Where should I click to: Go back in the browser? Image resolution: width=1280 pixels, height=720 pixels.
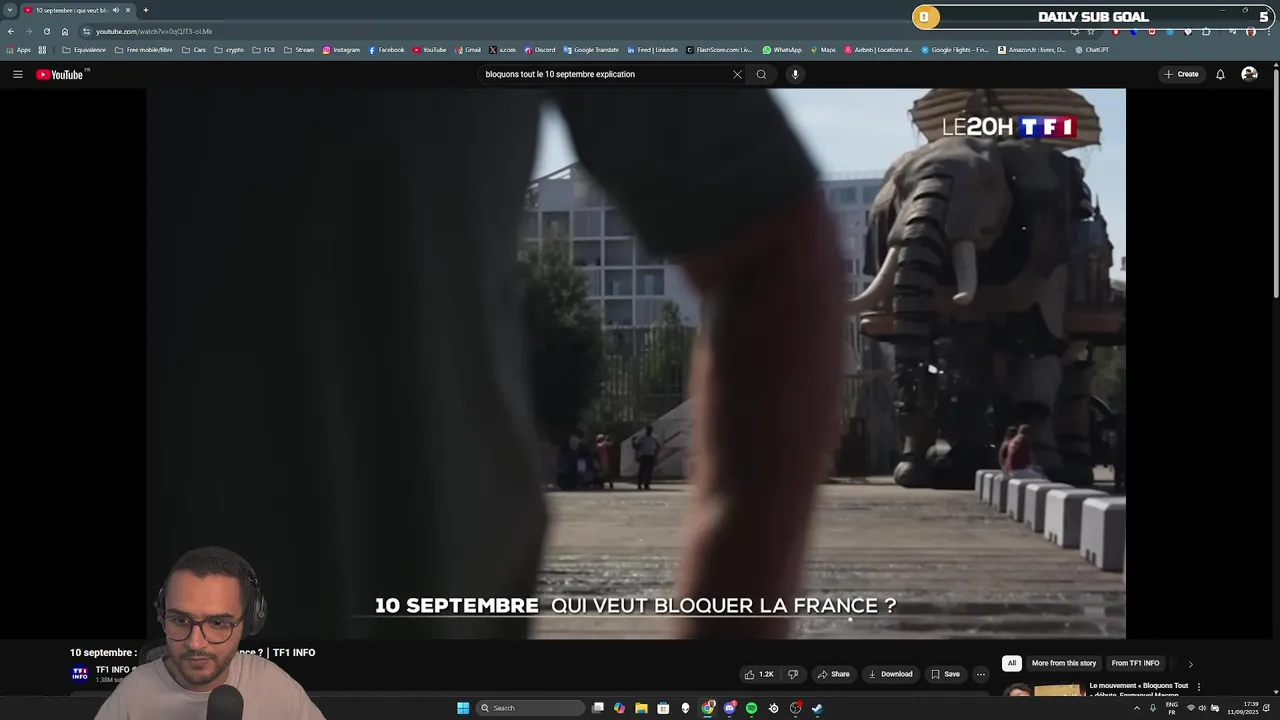tap(11, 31)
